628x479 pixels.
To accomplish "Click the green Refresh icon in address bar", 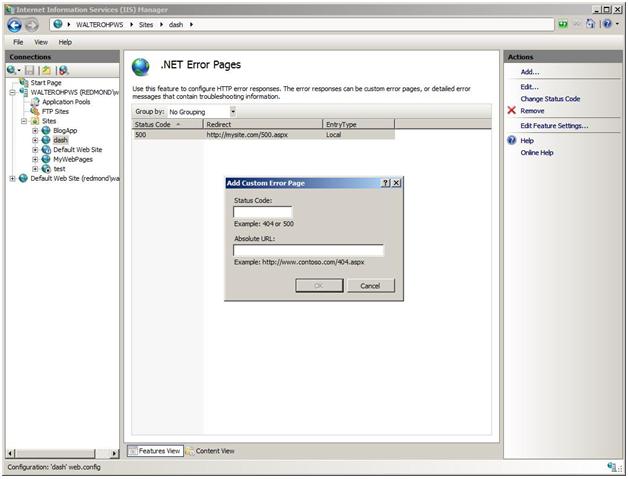I will click(x=563, y=24).
